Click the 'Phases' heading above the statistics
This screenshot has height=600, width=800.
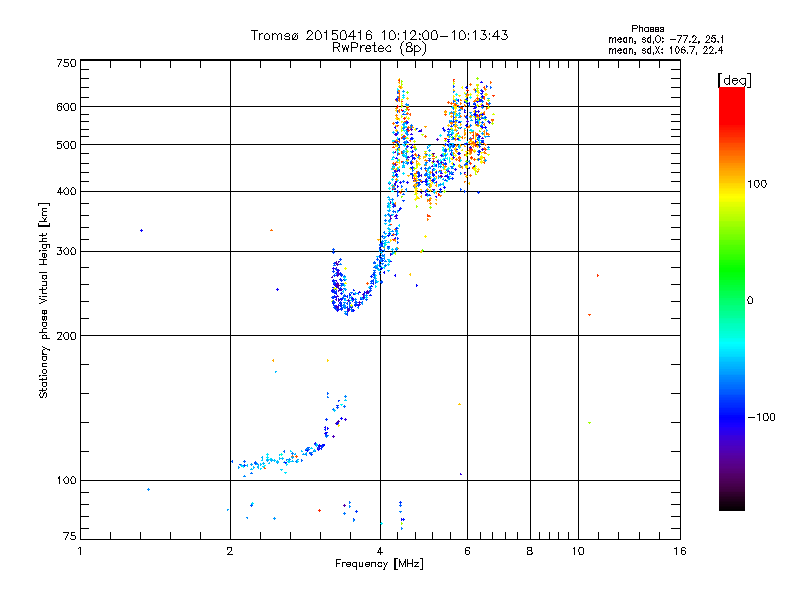(647, 29)
